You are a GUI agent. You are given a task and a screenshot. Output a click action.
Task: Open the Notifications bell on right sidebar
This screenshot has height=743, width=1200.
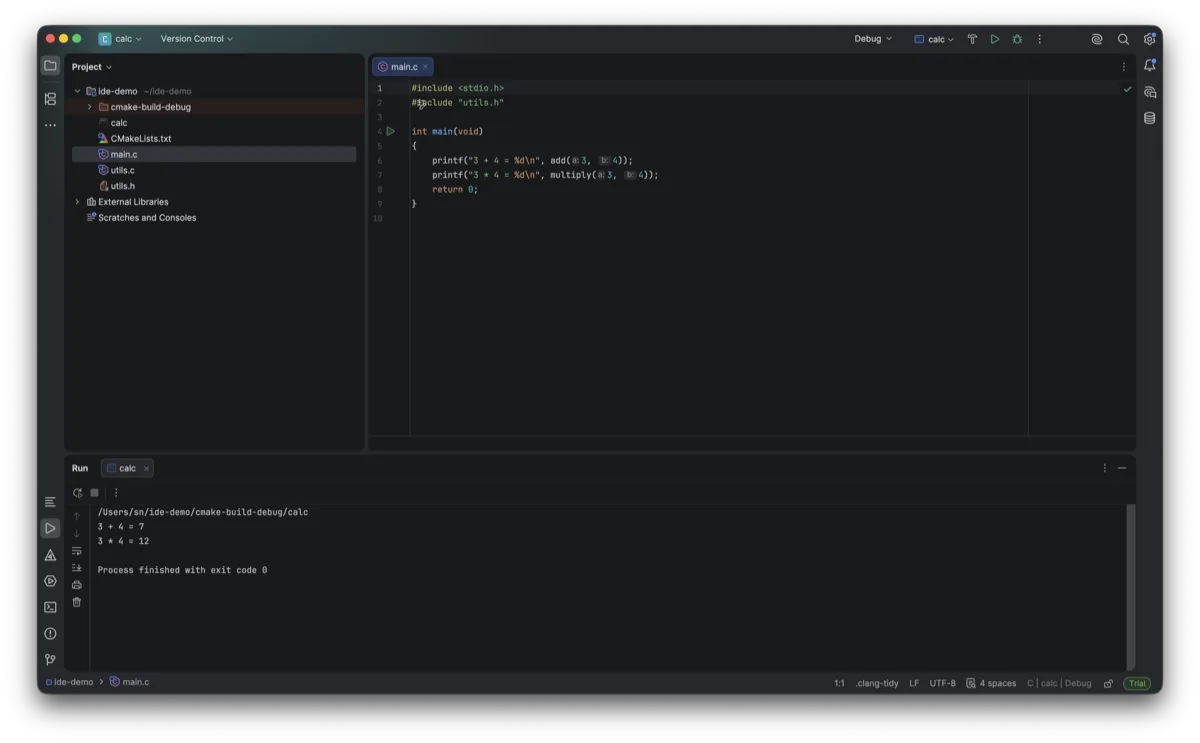1150,66
